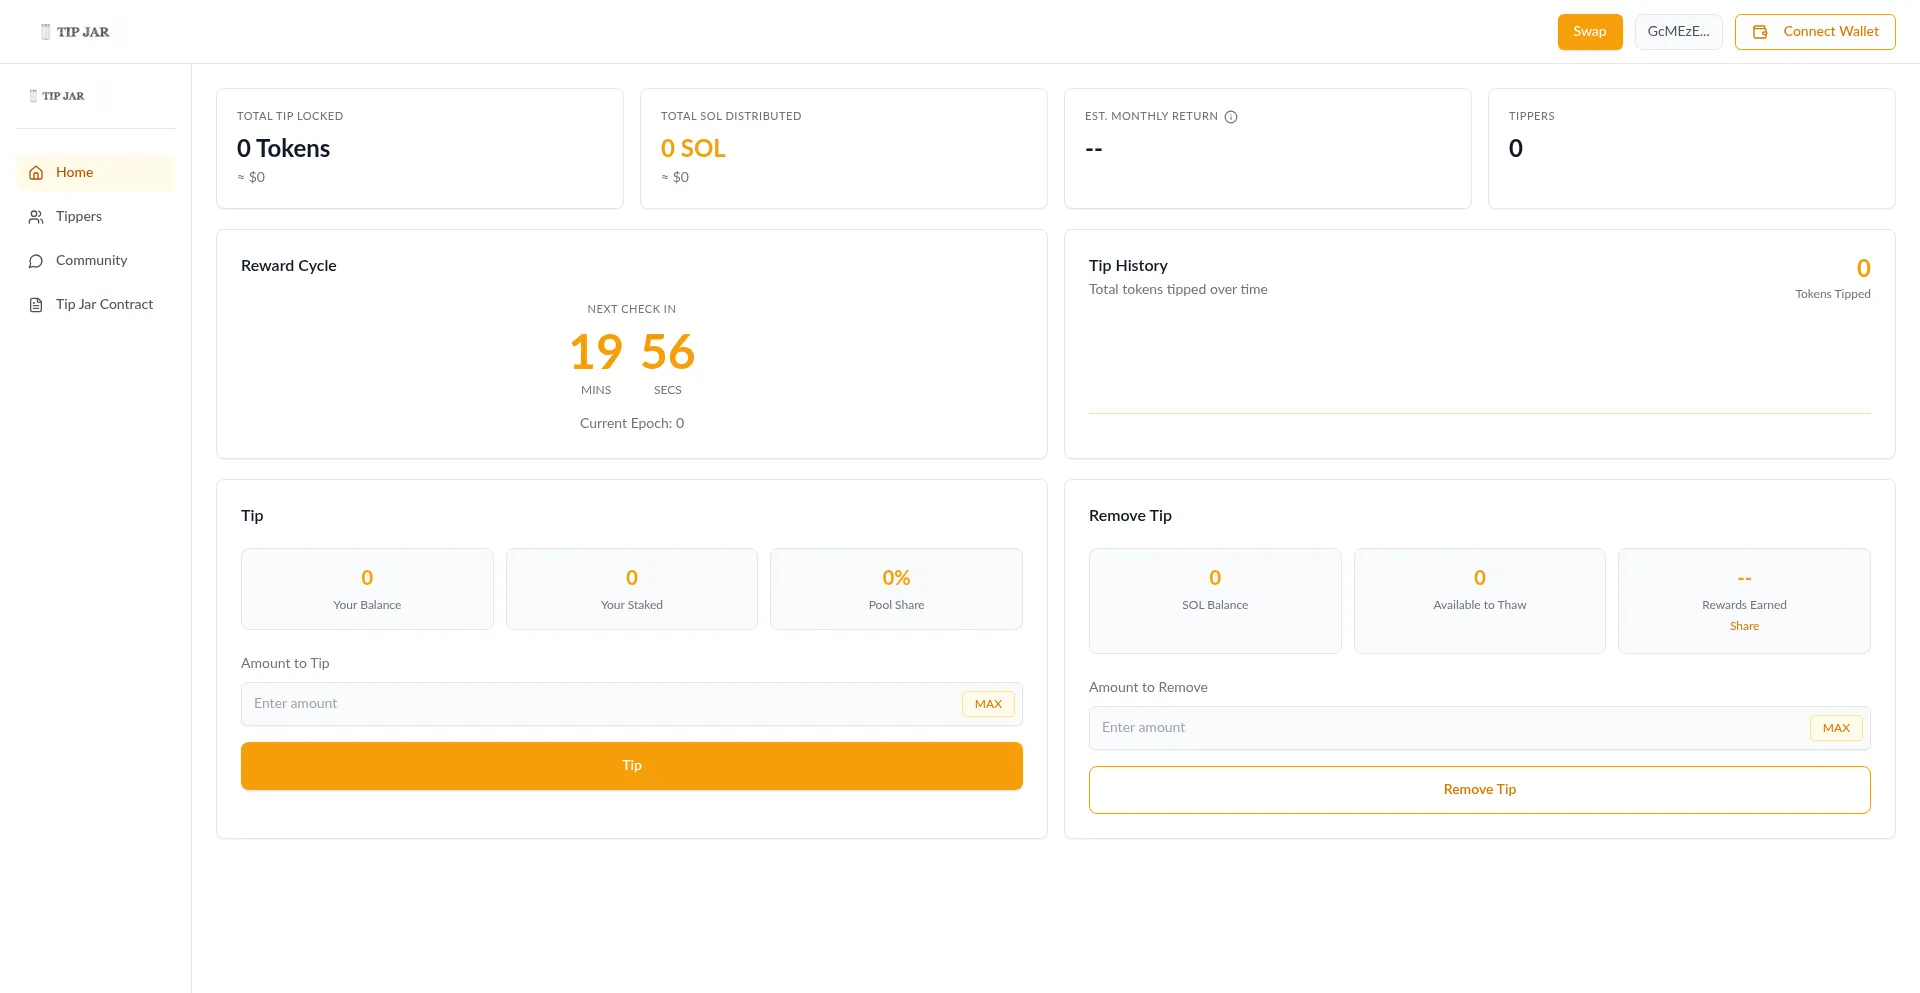Viewport: 1920px width, 993px height.
Task: Click the Share link under Rewards Earned
Action: (1744, 626)
